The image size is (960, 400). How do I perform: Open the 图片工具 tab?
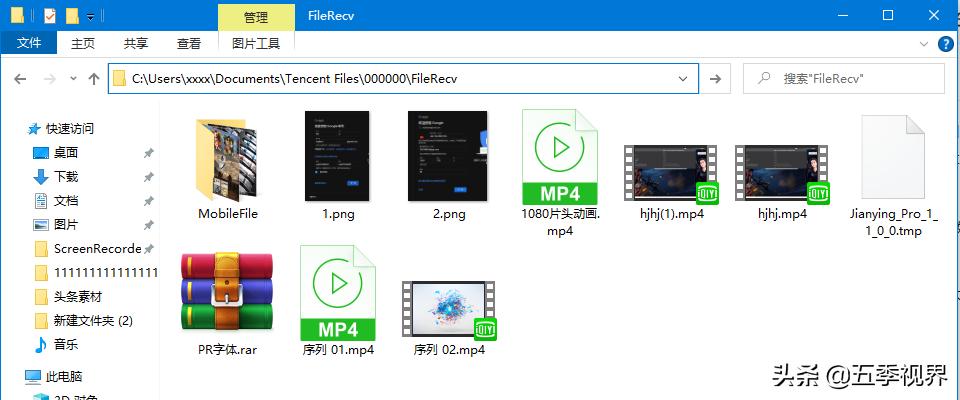[x=255, y=43]
